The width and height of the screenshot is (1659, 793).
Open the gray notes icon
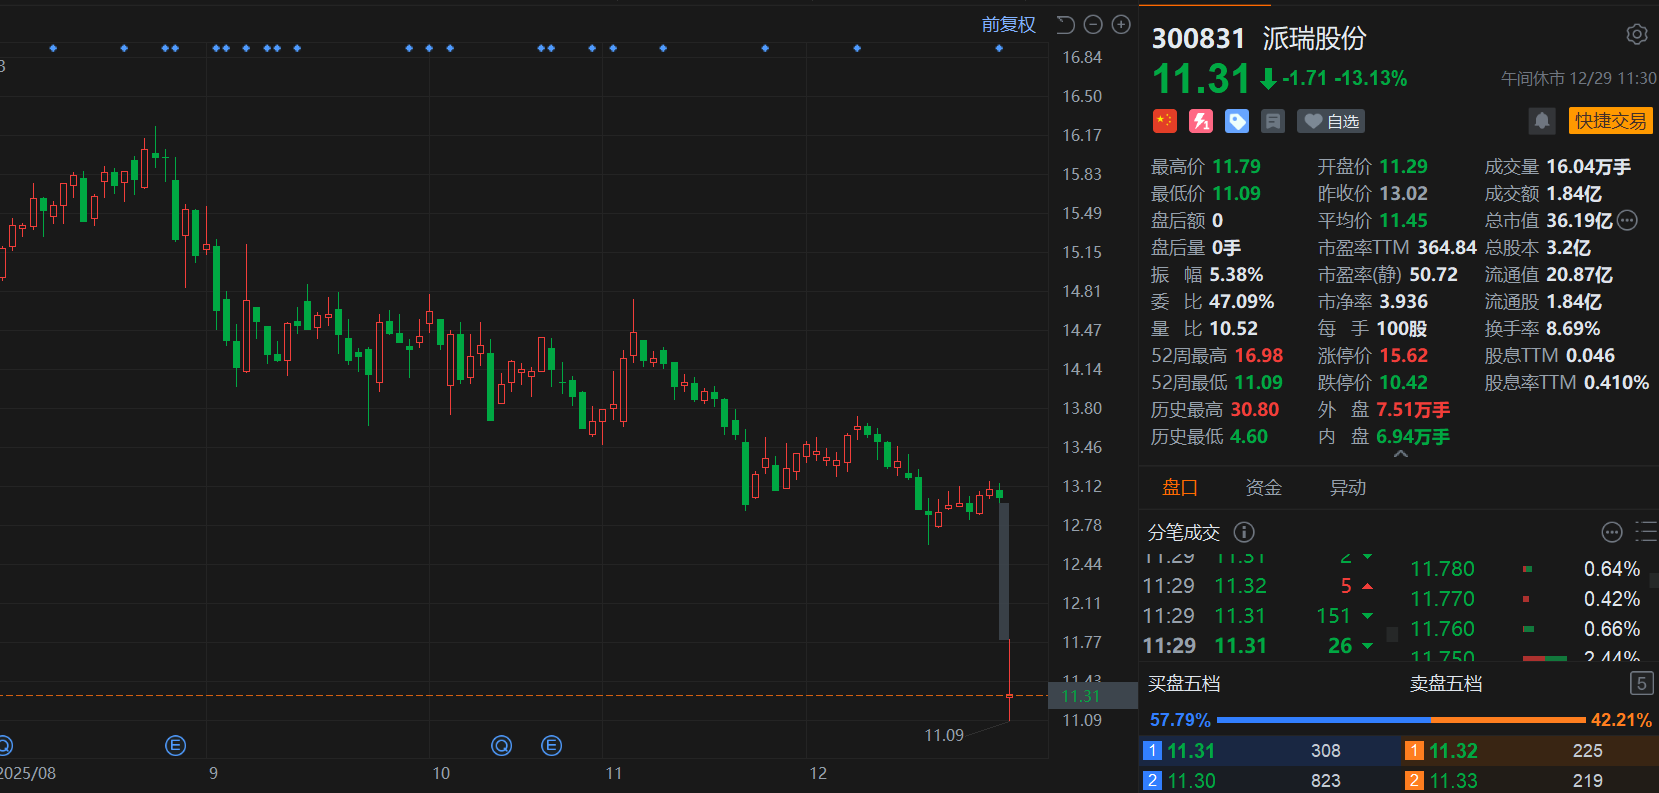1272,121
